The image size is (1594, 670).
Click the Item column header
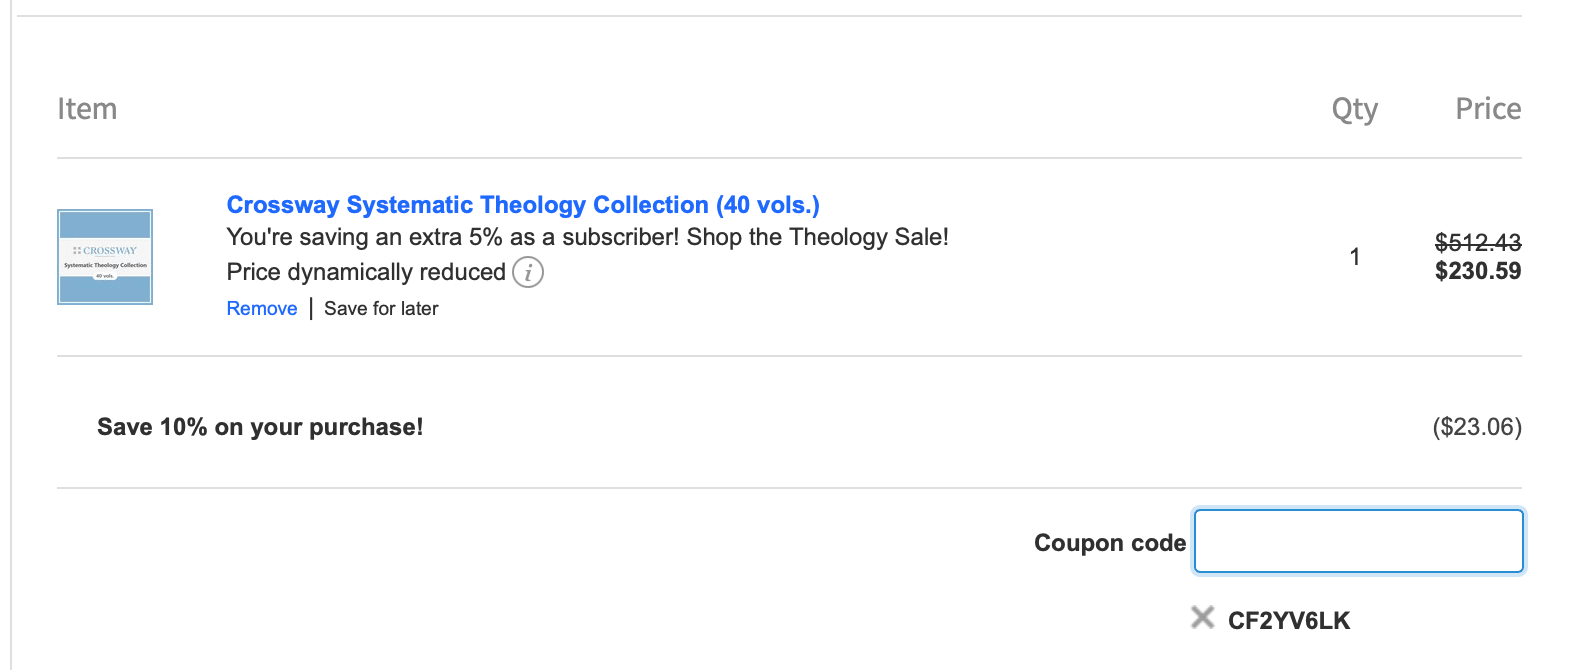point(87,109)
